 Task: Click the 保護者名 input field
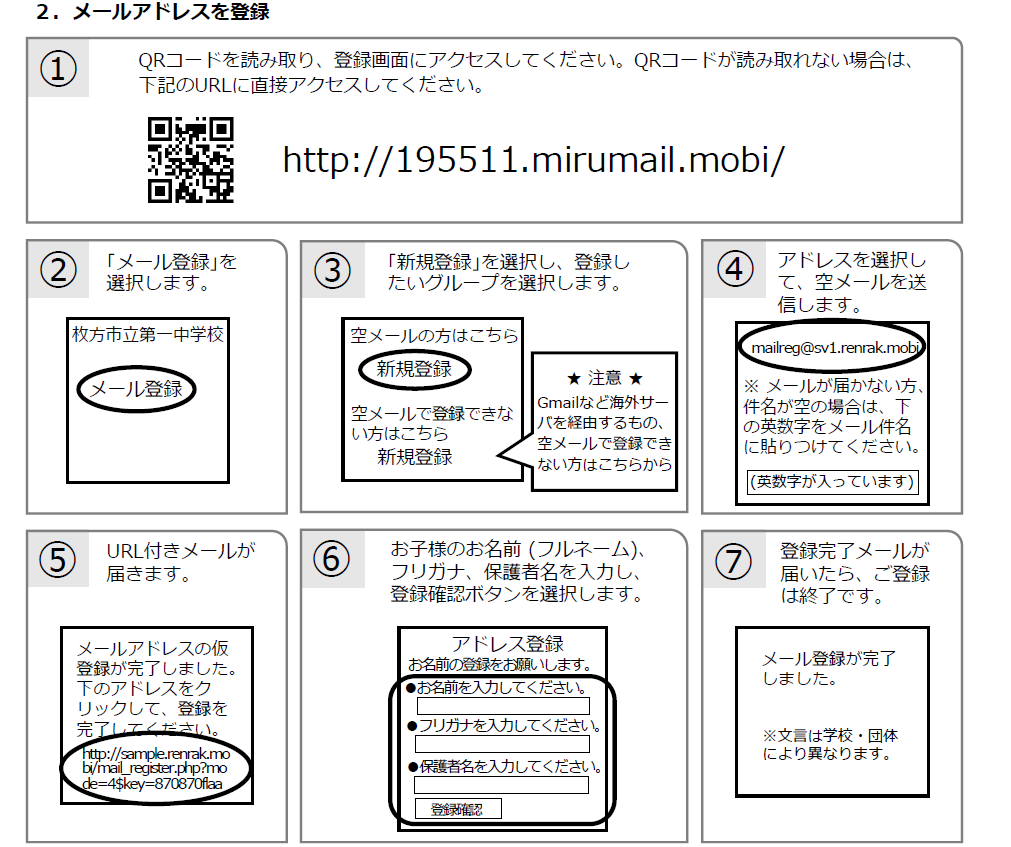point(501,785)
